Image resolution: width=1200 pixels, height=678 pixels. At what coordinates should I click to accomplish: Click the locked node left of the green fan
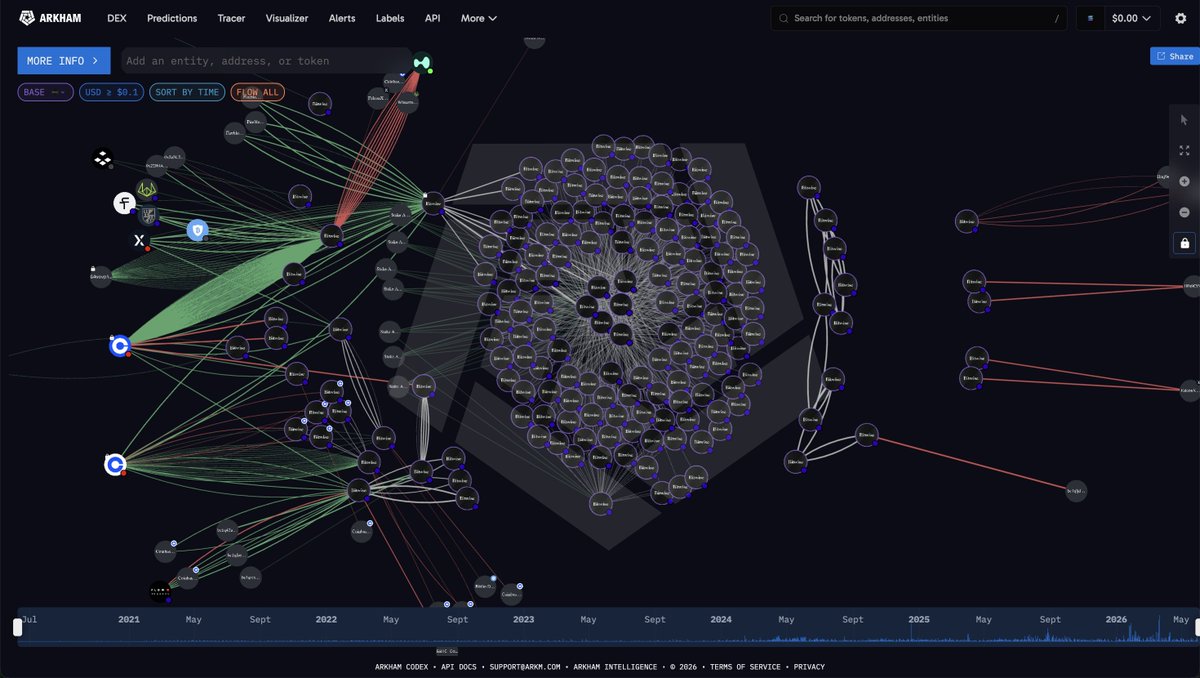point(100,277)
